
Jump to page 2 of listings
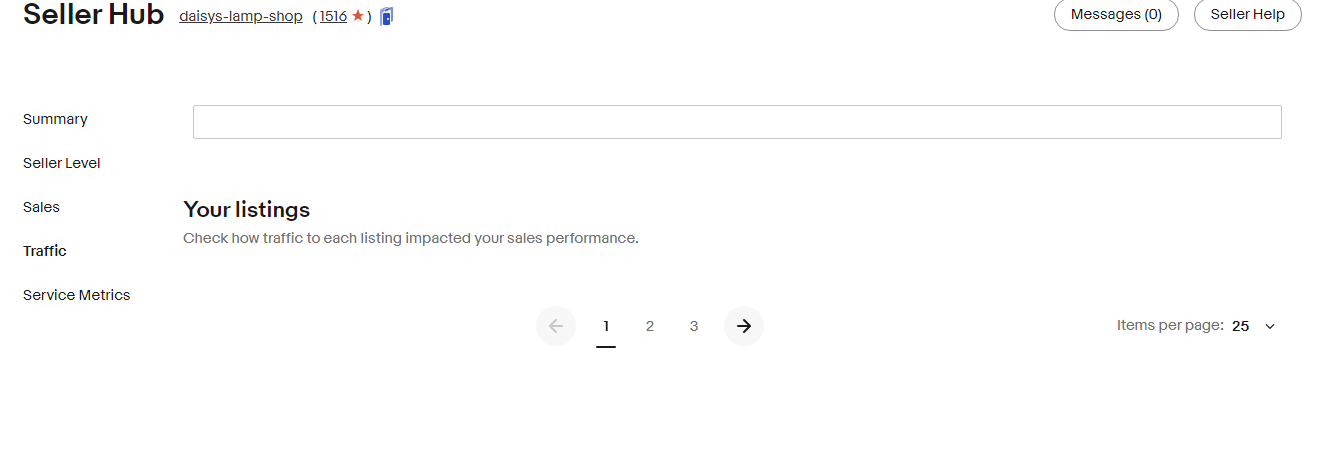[x=650, y=326]
